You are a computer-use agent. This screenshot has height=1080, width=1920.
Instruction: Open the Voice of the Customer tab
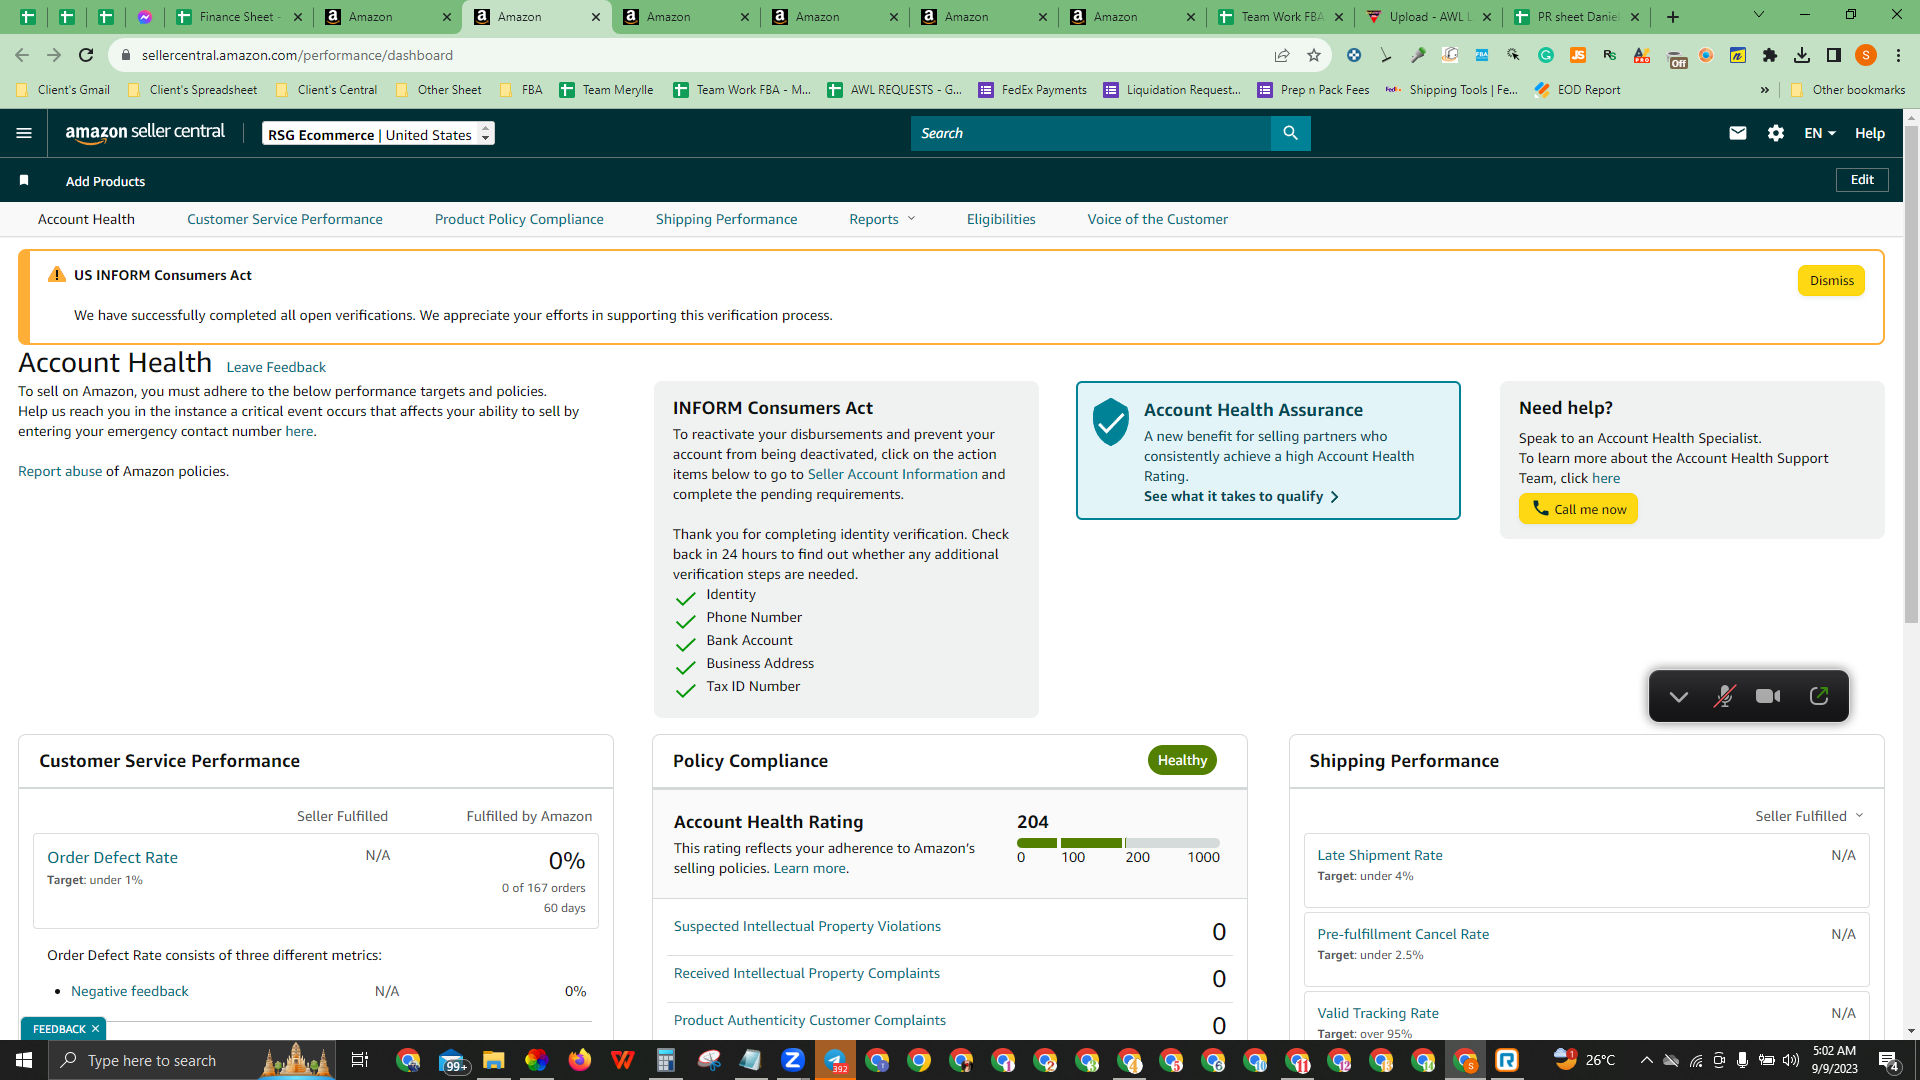click(x=1158, y=219)
